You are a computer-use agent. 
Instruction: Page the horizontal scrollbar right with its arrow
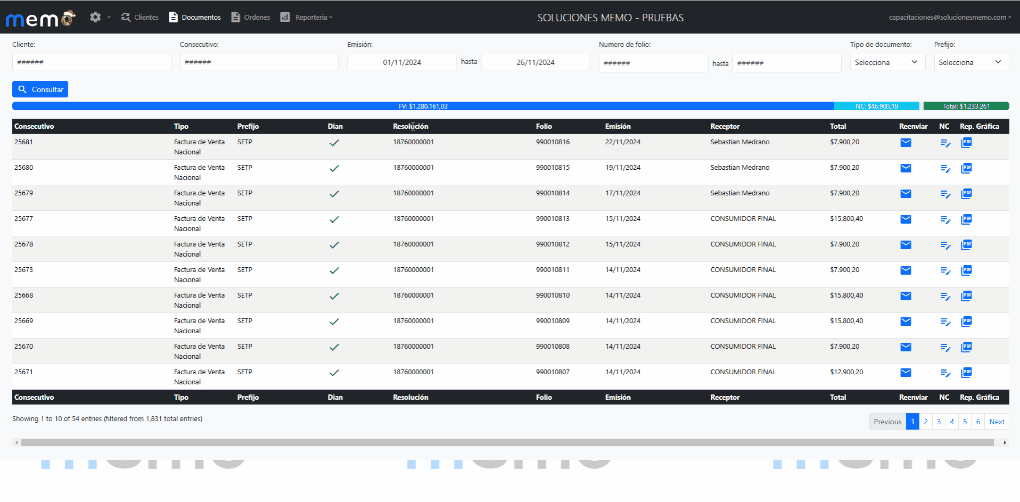1006,442
